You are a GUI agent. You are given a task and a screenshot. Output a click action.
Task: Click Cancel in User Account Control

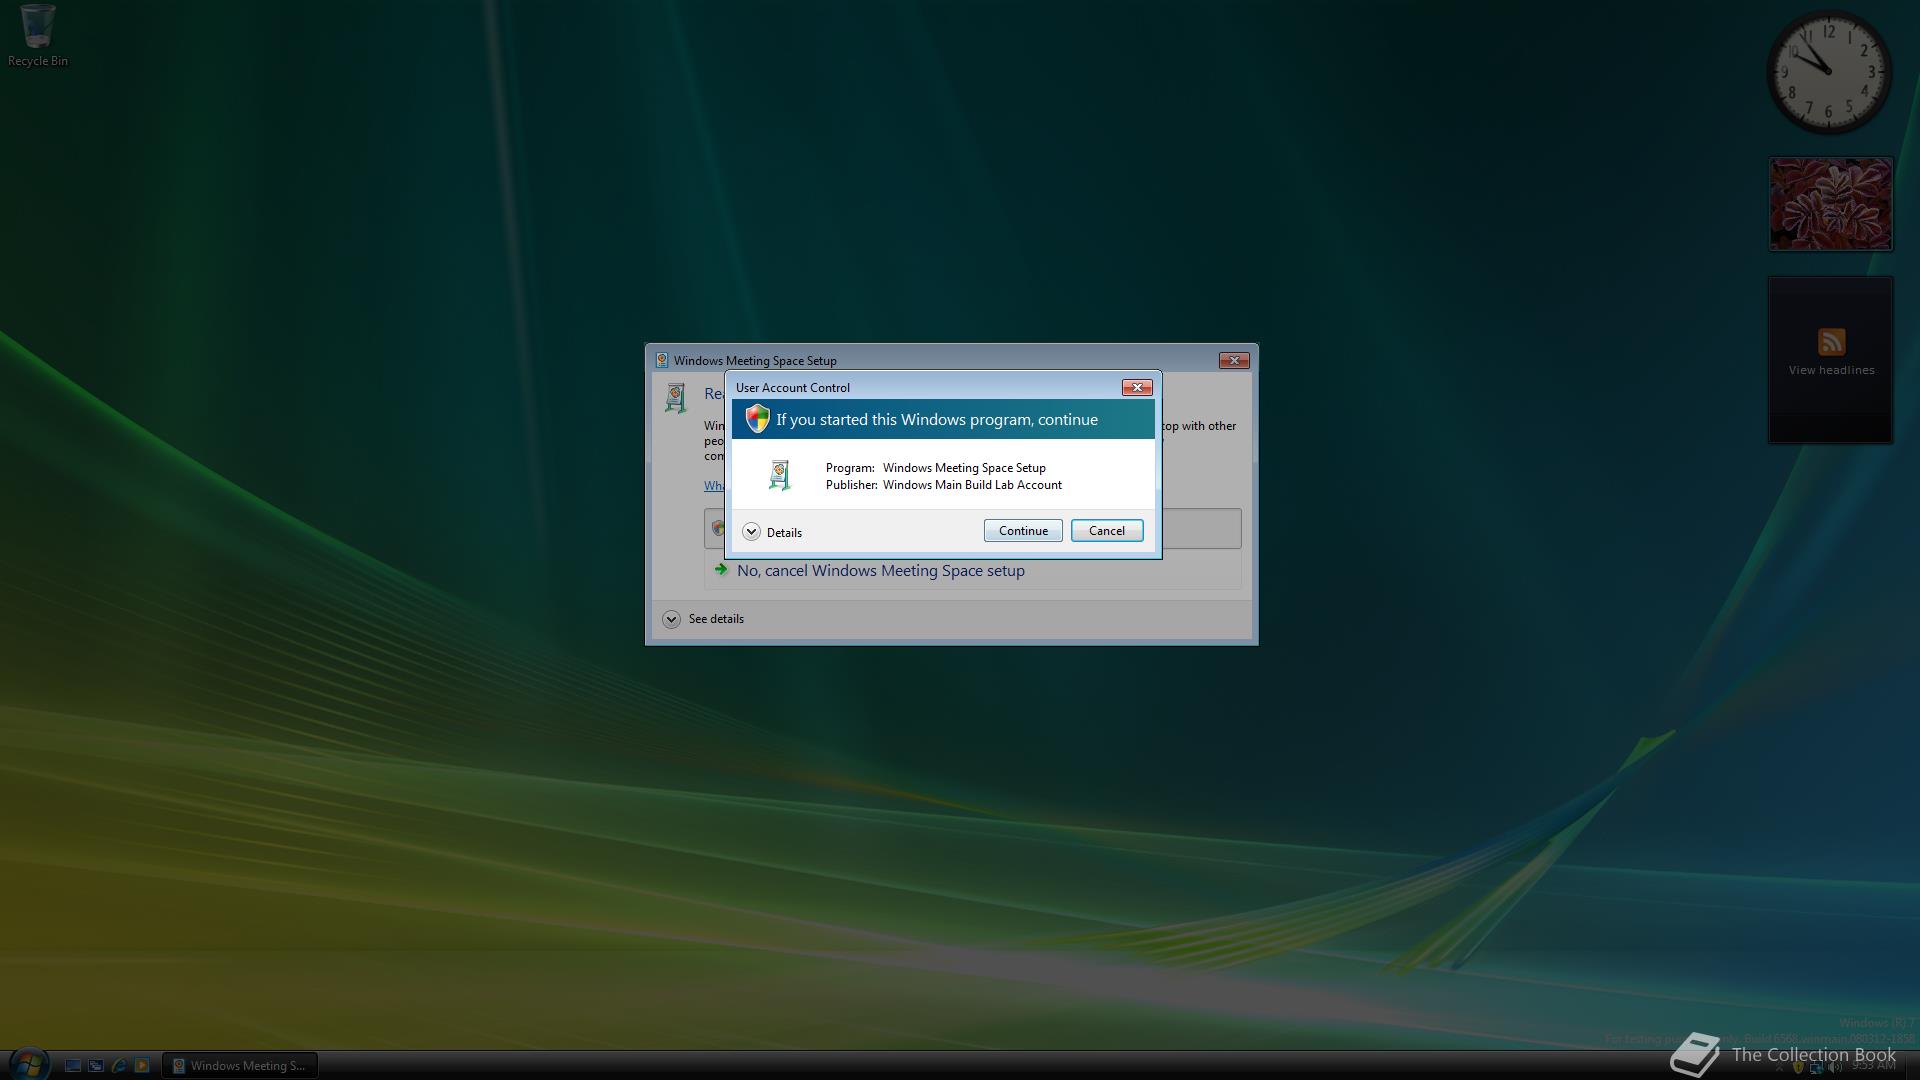[1106, 531]
